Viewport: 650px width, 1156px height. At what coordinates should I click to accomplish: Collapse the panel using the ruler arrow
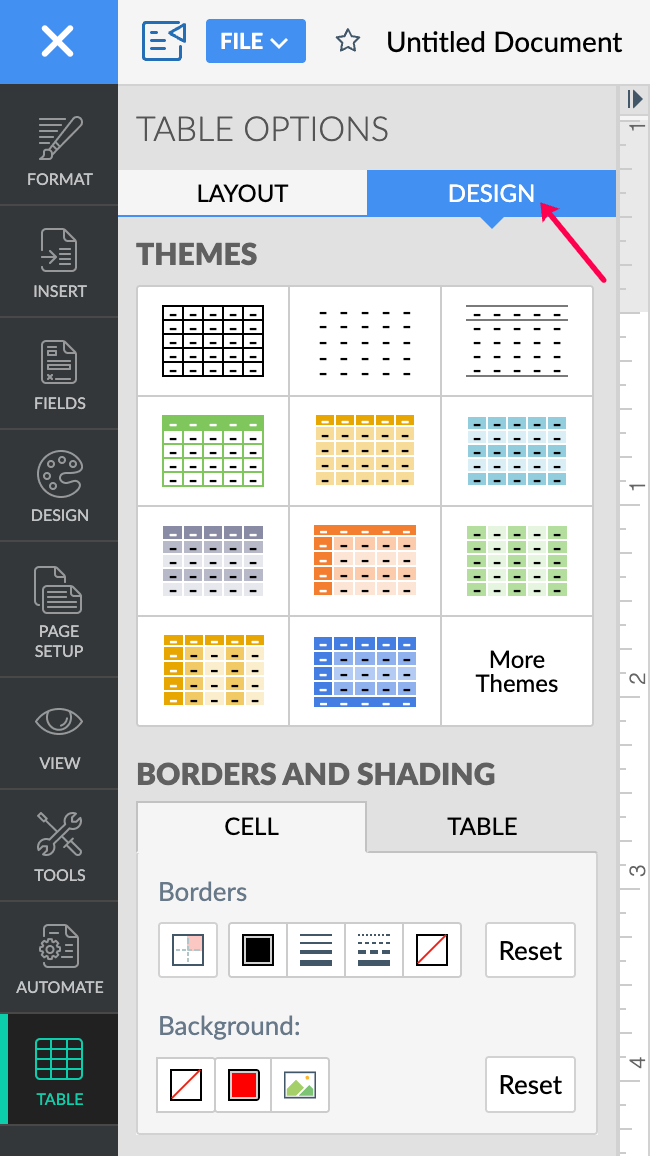pos(634,99)
